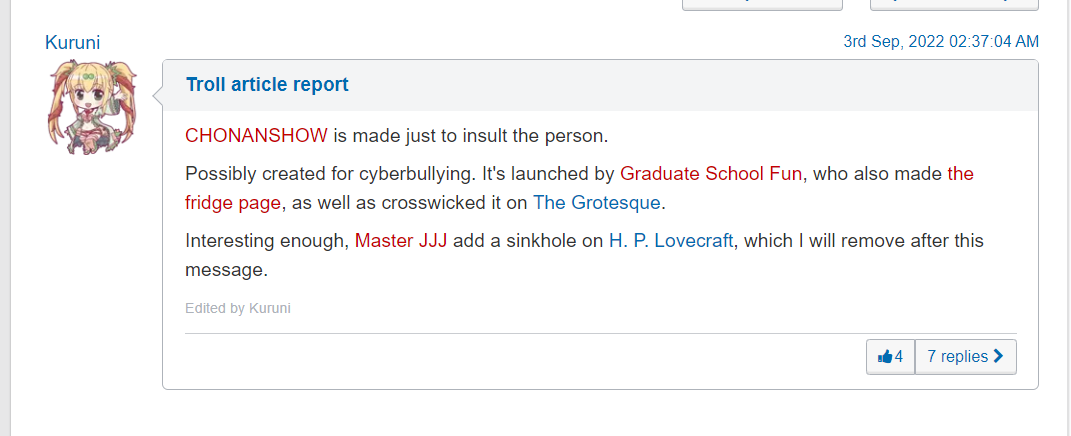Click the Troll article report title
Screen dimensions: 1071x436
(x=267, y=85)
